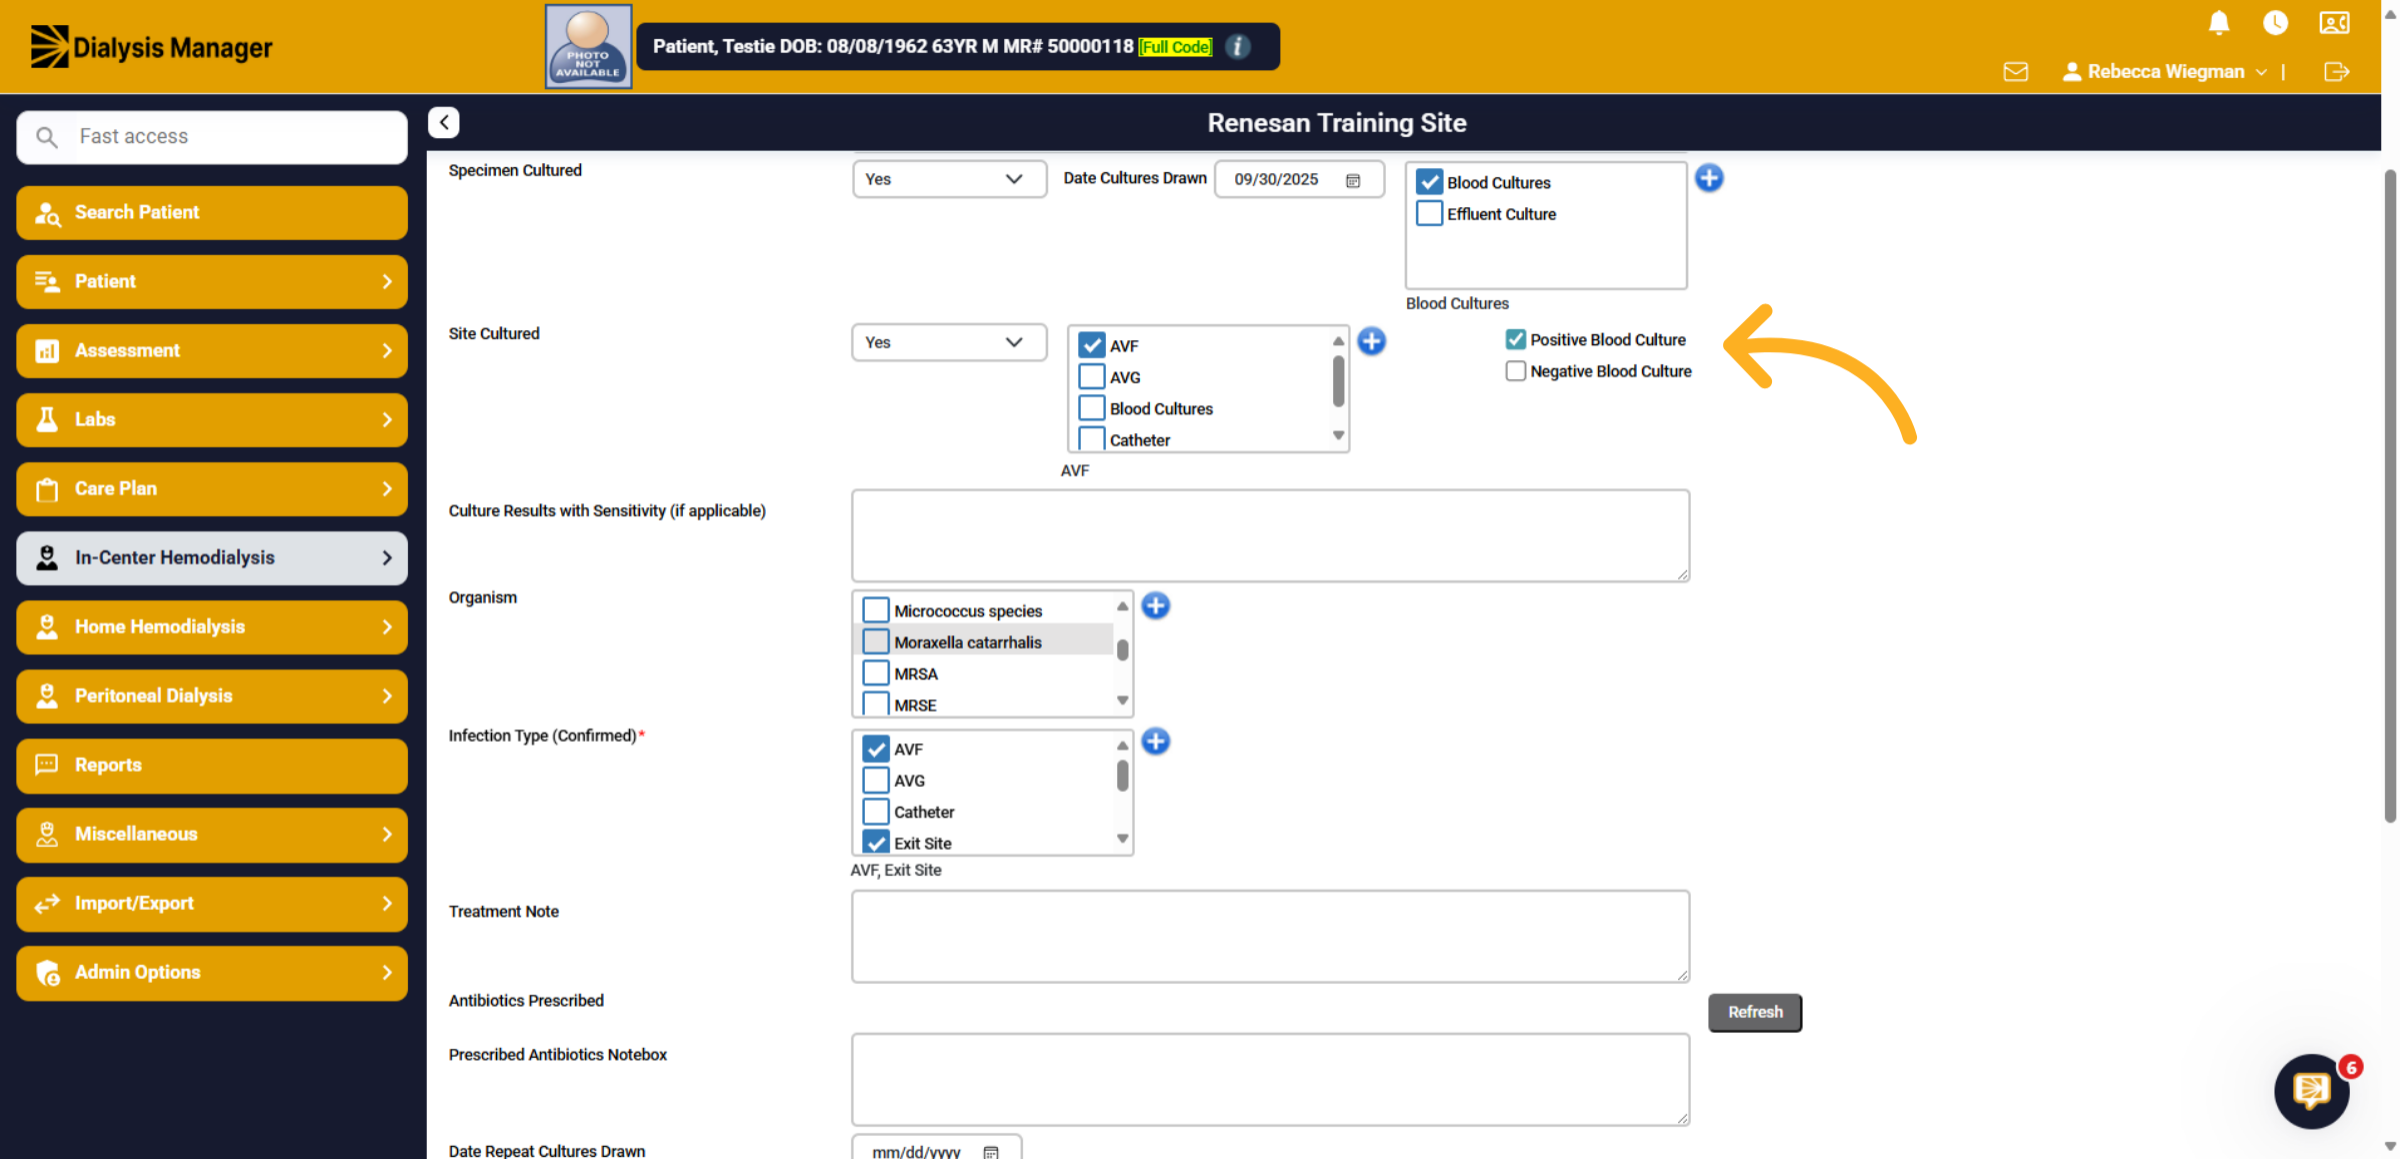Open the Rebecca Wiegman user dropdown

[x=2165, y=71]
